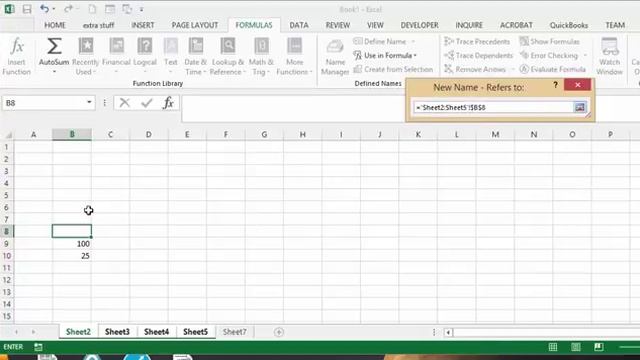
Task: Click Create from Selection
Action: point(393,69)
